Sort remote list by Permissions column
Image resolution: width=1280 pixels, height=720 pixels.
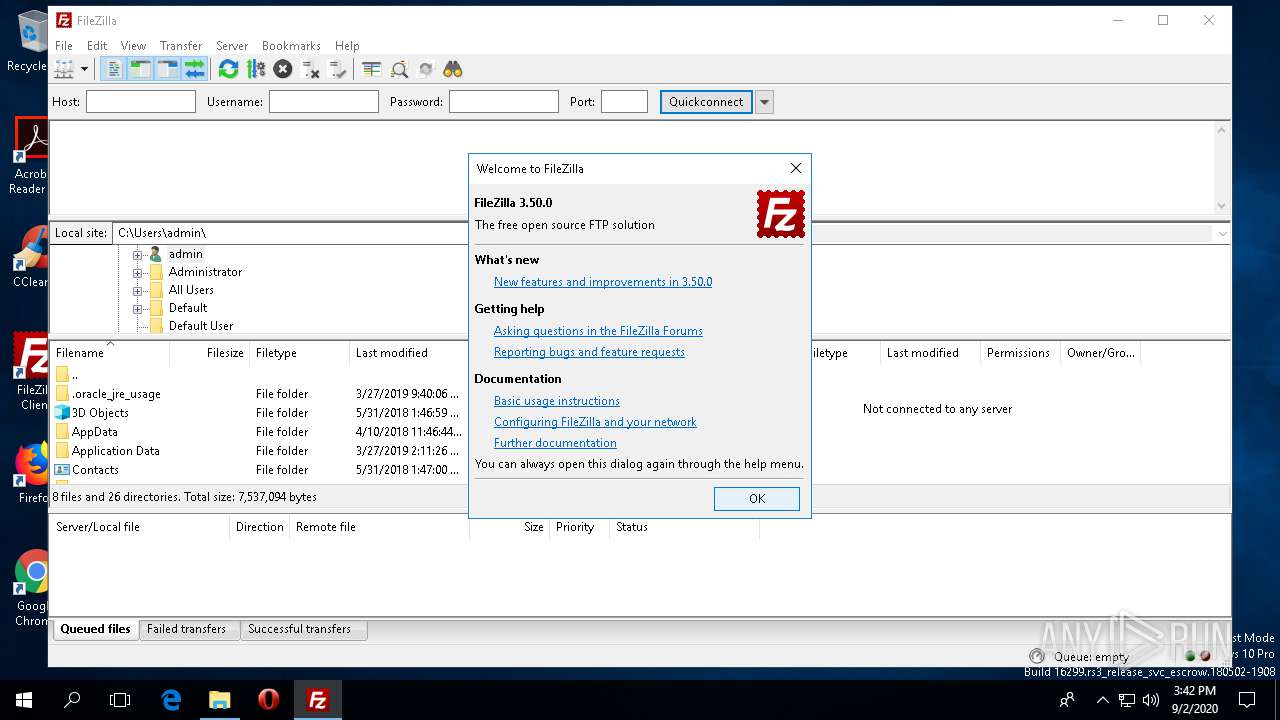(x=1018, y=353)
